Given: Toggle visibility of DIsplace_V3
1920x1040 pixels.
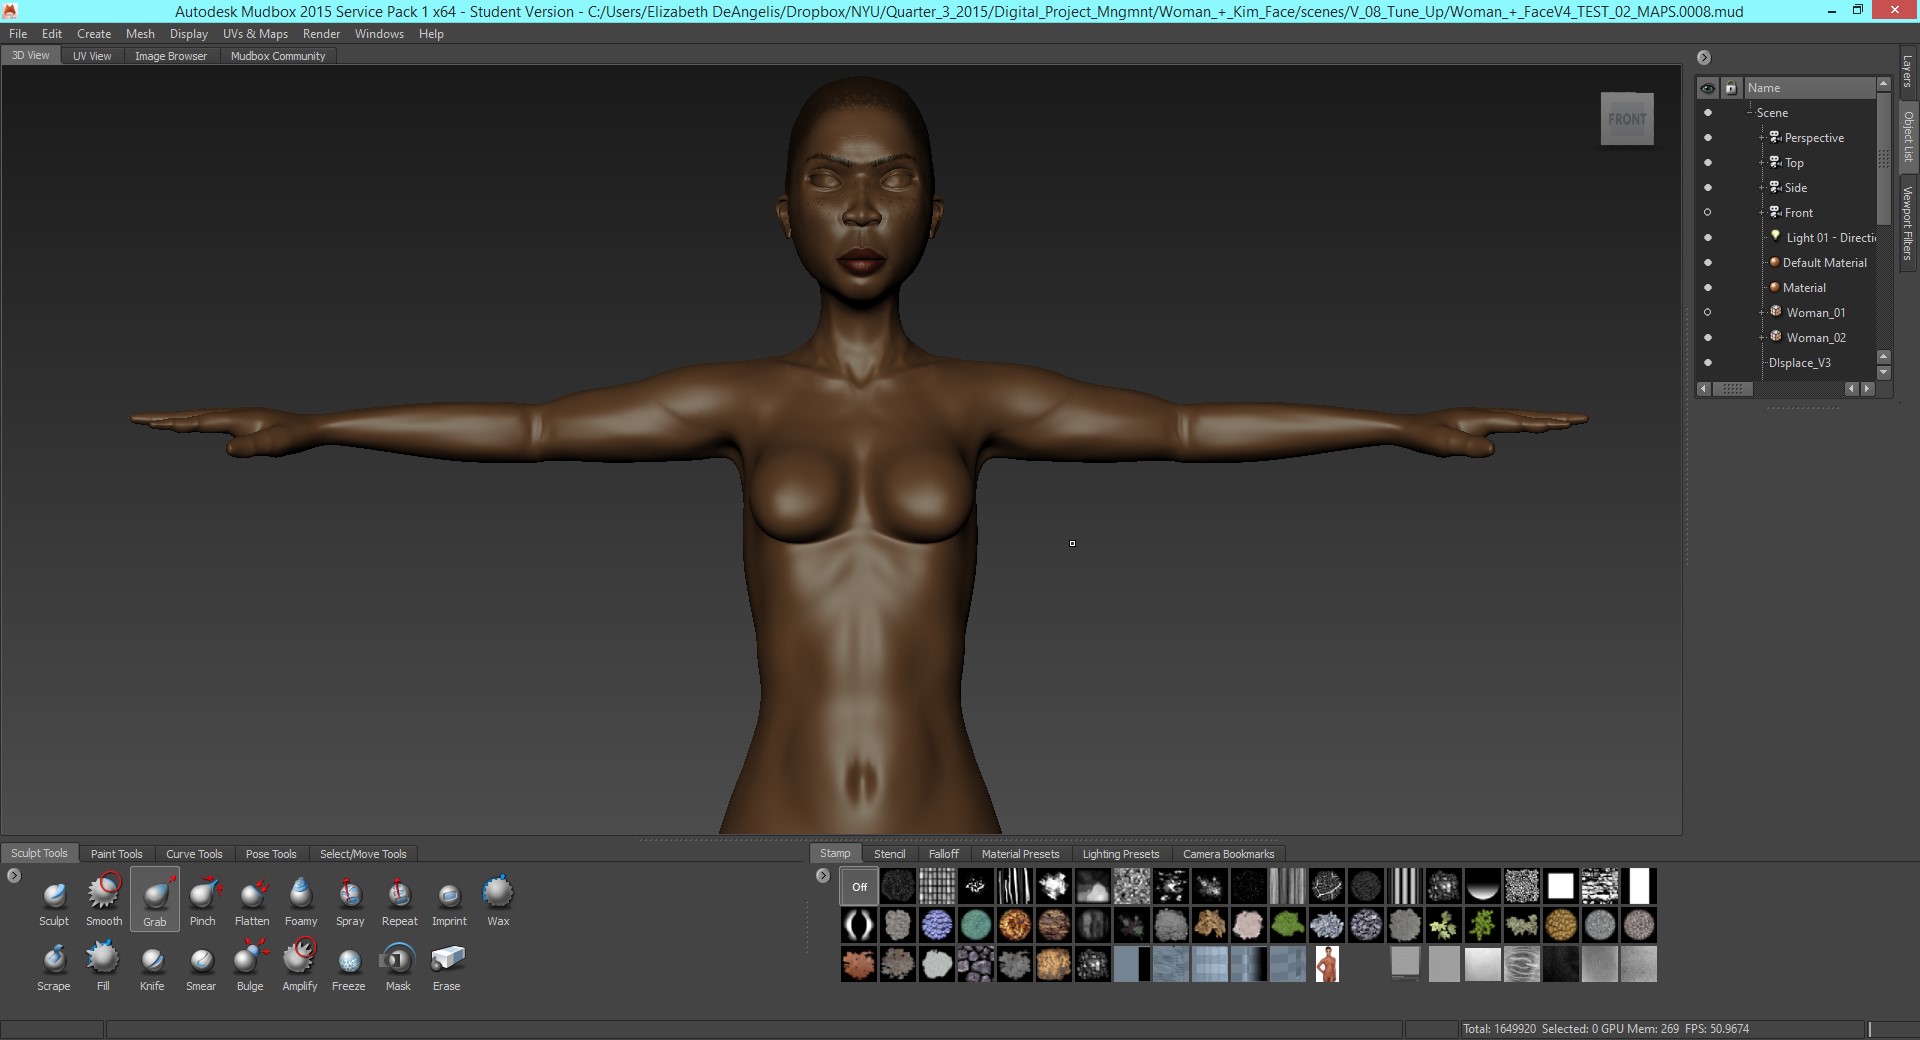Looking at the screenshot, I should point(1707,363).
